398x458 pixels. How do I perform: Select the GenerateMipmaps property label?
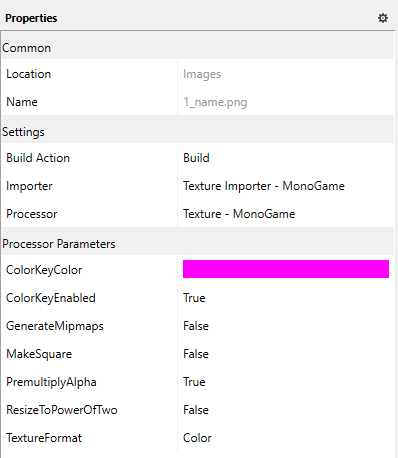[x=55, y=326]
